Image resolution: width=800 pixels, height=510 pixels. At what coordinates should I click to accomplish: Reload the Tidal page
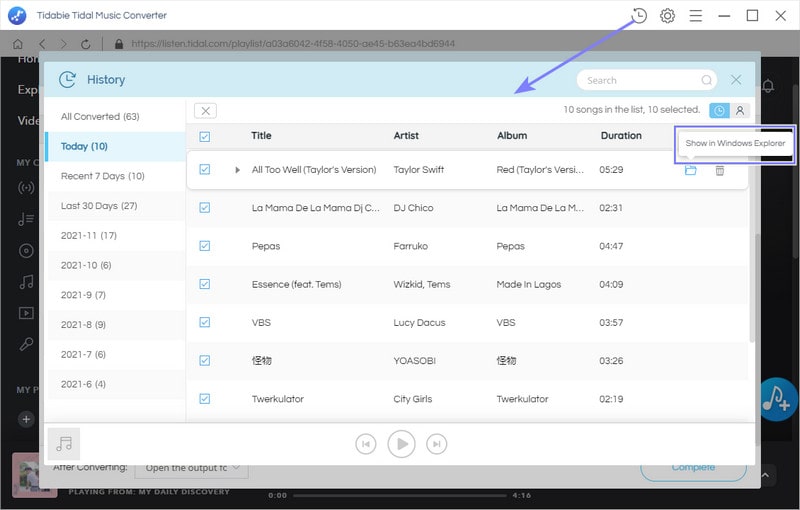click(x=86, y=44)
